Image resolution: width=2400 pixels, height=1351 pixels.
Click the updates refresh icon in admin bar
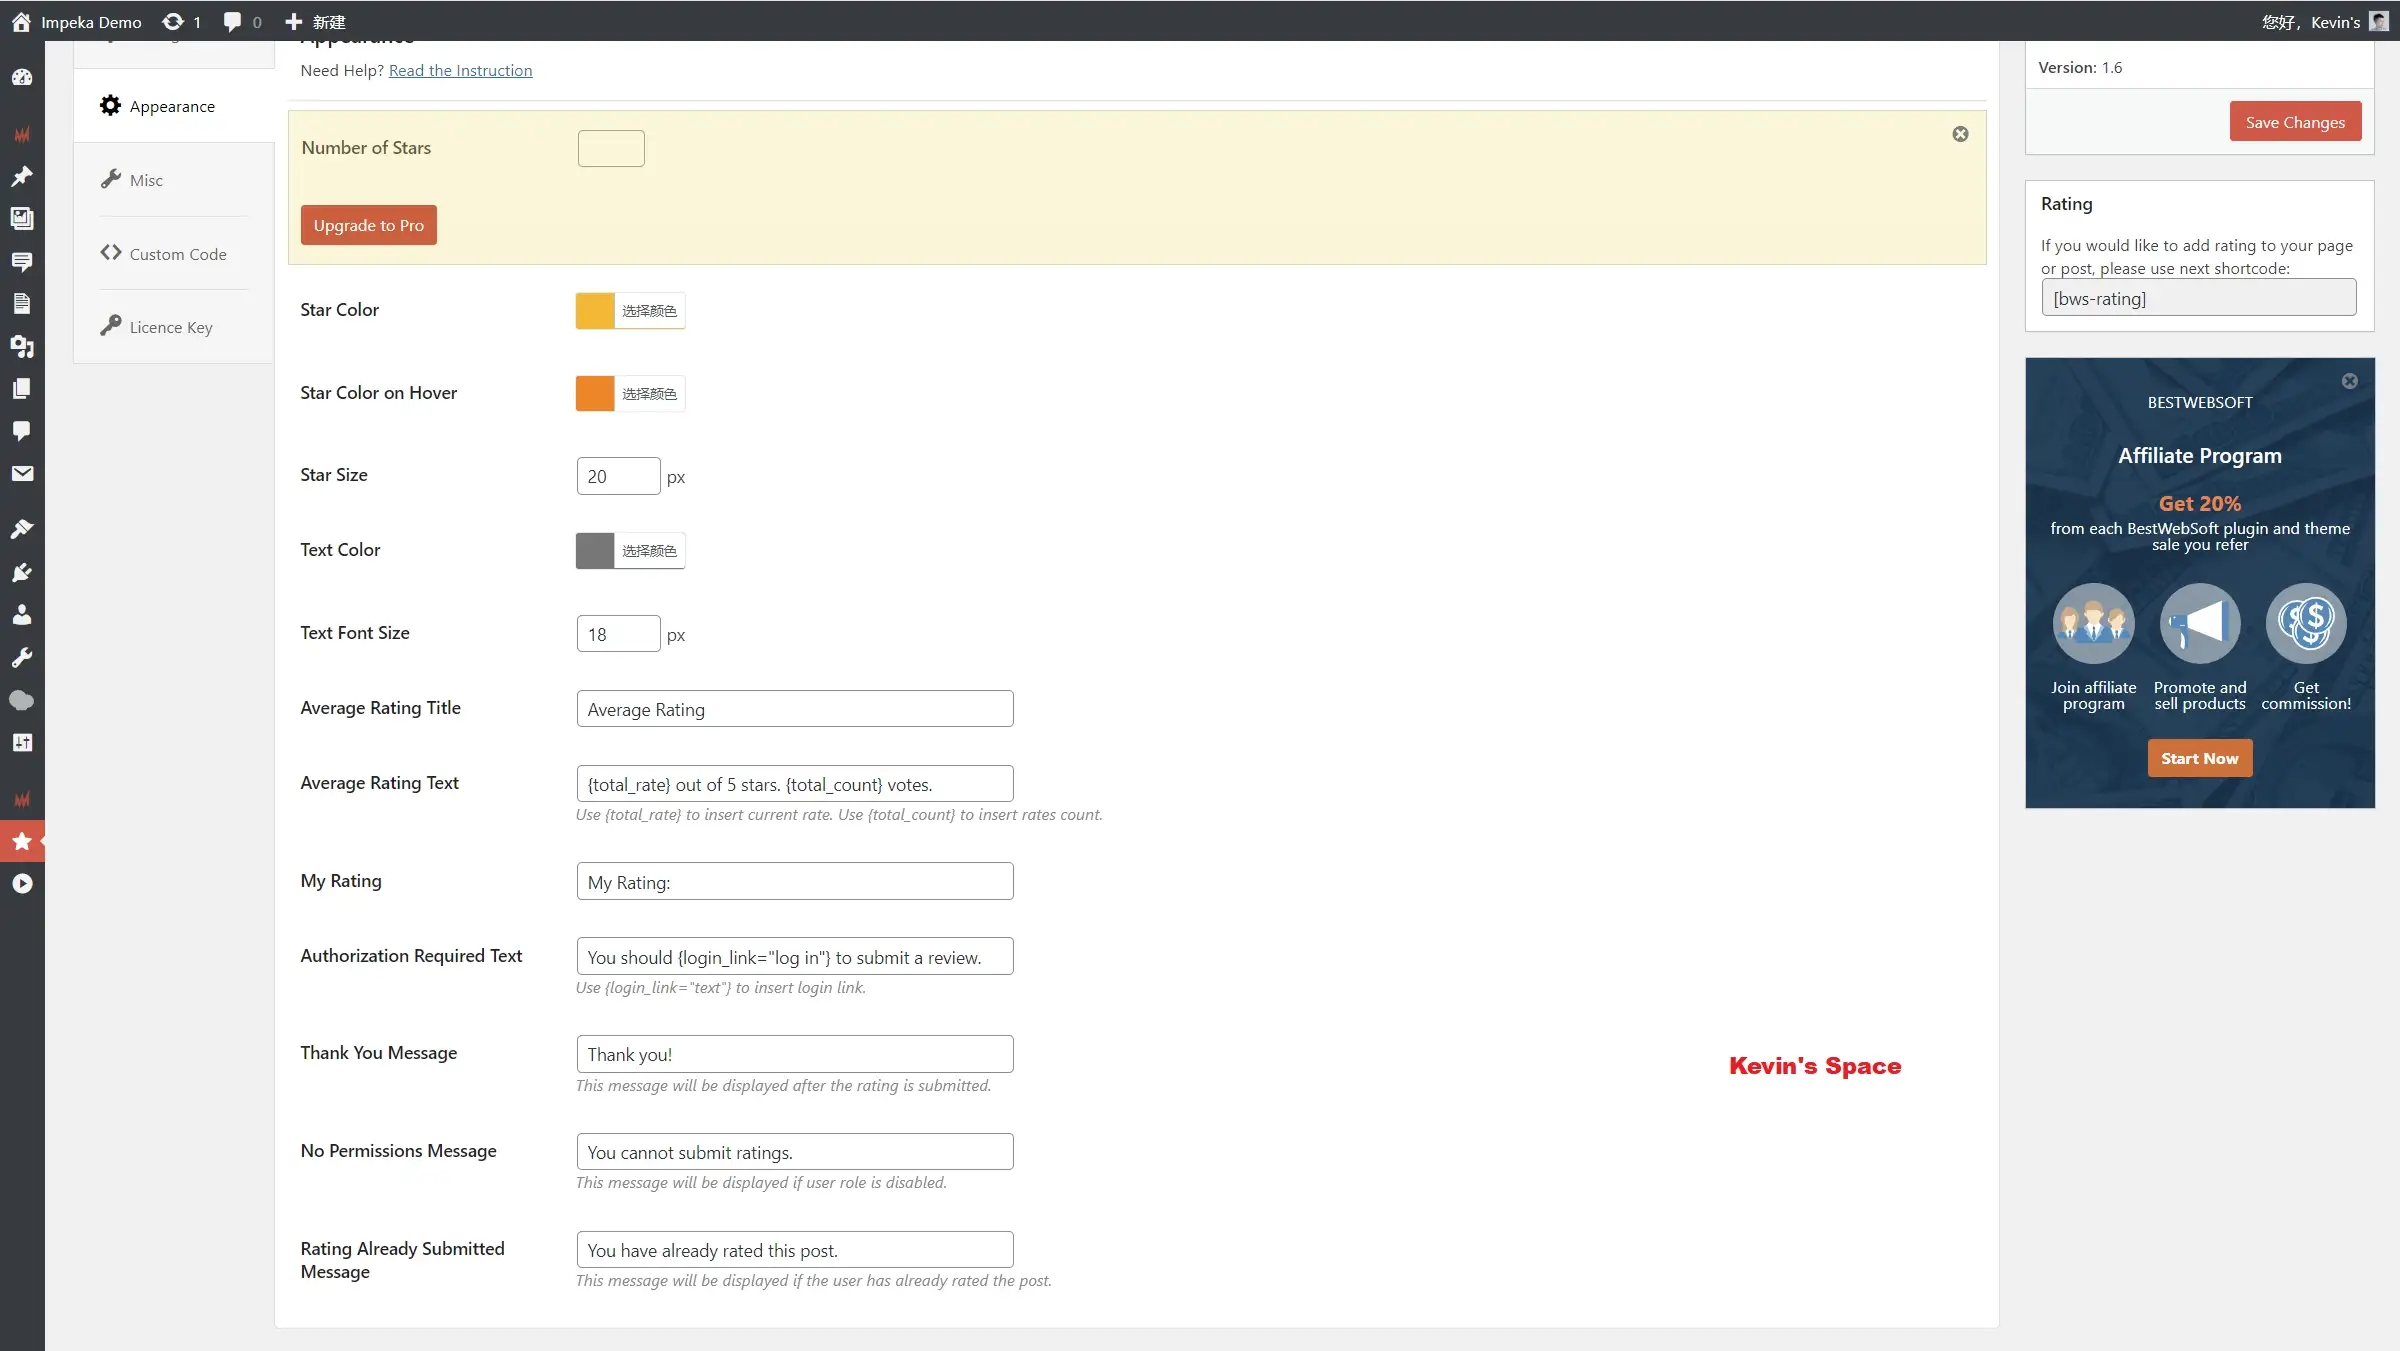click(173, 21)
